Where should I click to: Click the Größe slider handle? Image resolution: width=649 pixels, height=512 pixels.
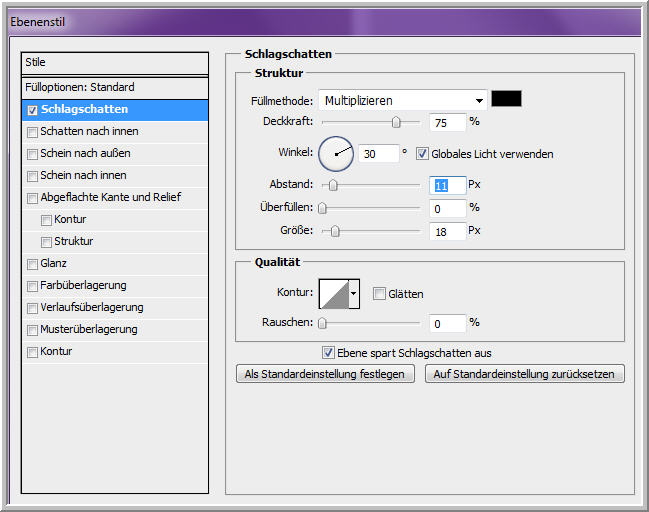coord(335,231)
